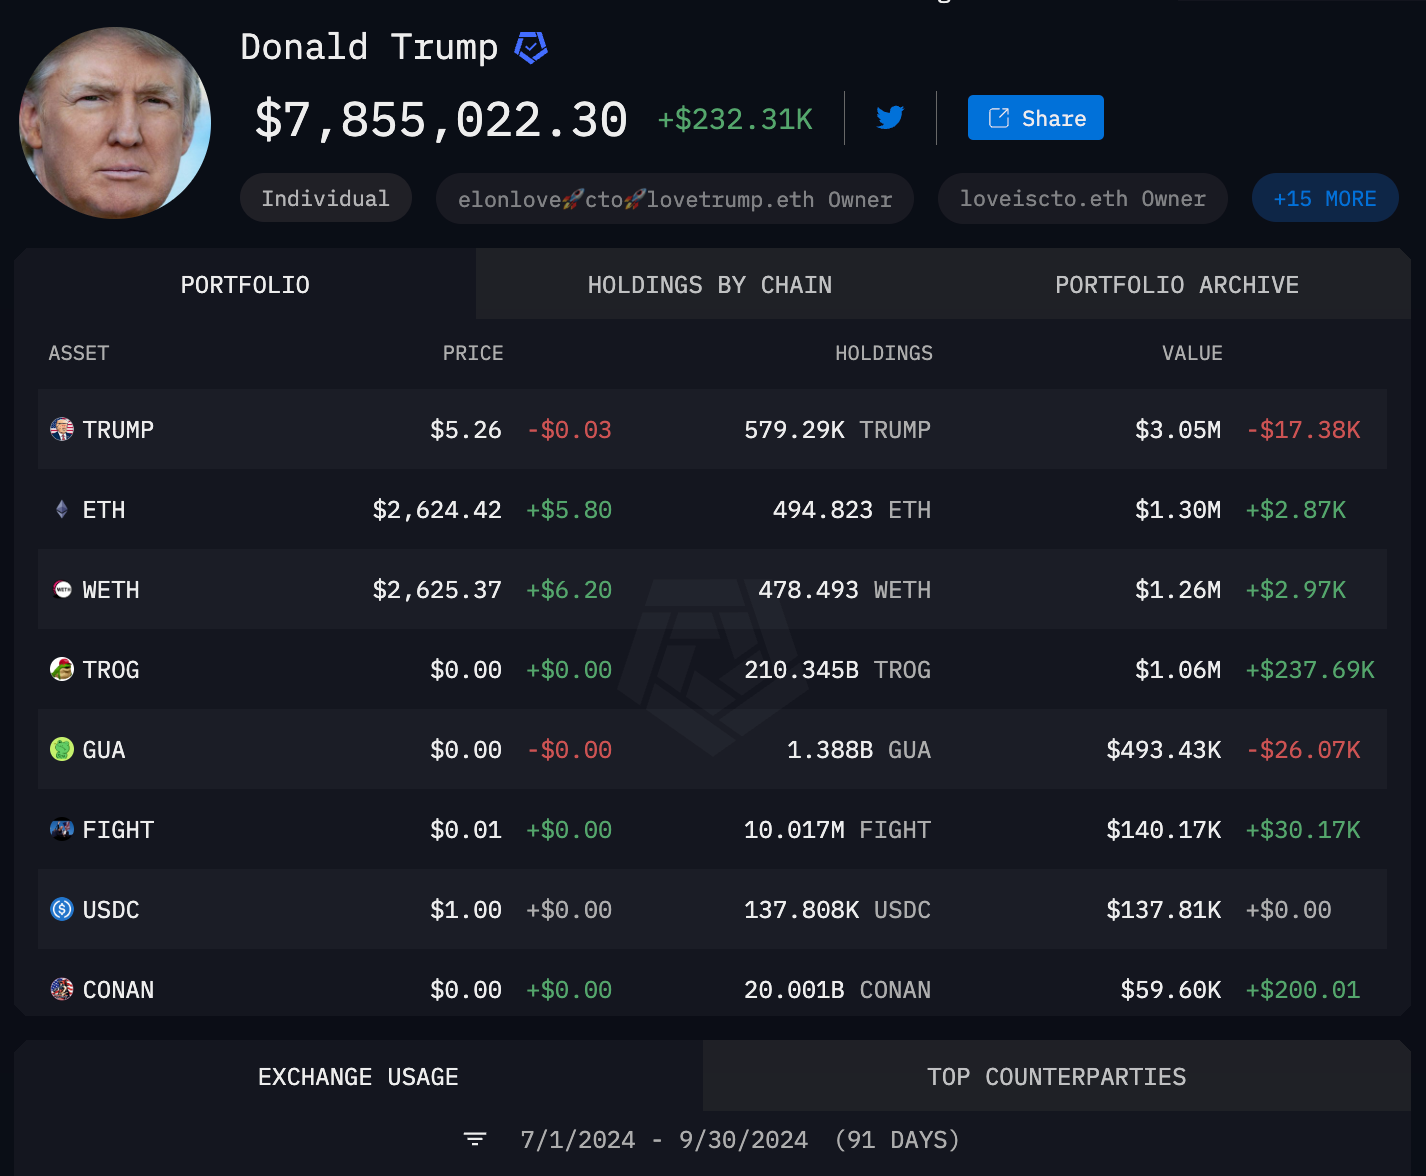
Task: Open the date range filter icon
Action: [475, 1139]
